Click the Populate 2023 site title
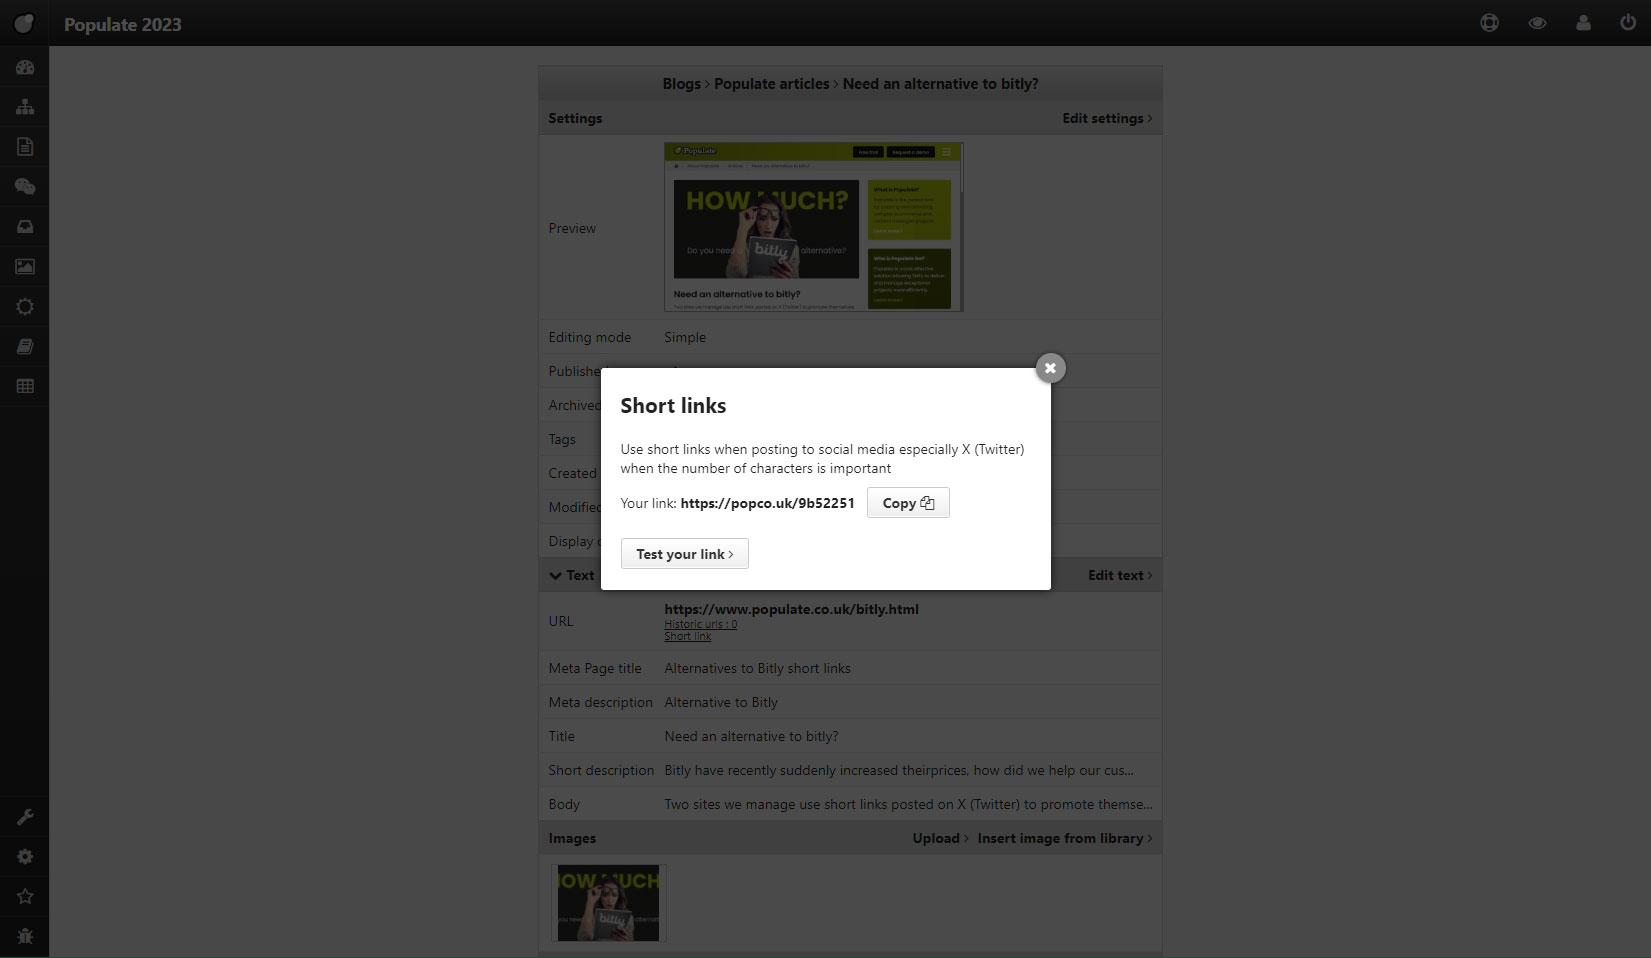 (x=123, y=24)
